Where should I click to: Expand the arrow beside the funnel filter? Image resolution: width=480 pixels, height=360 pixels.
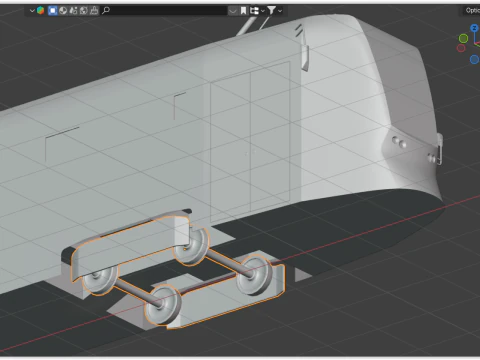(280, 11)
